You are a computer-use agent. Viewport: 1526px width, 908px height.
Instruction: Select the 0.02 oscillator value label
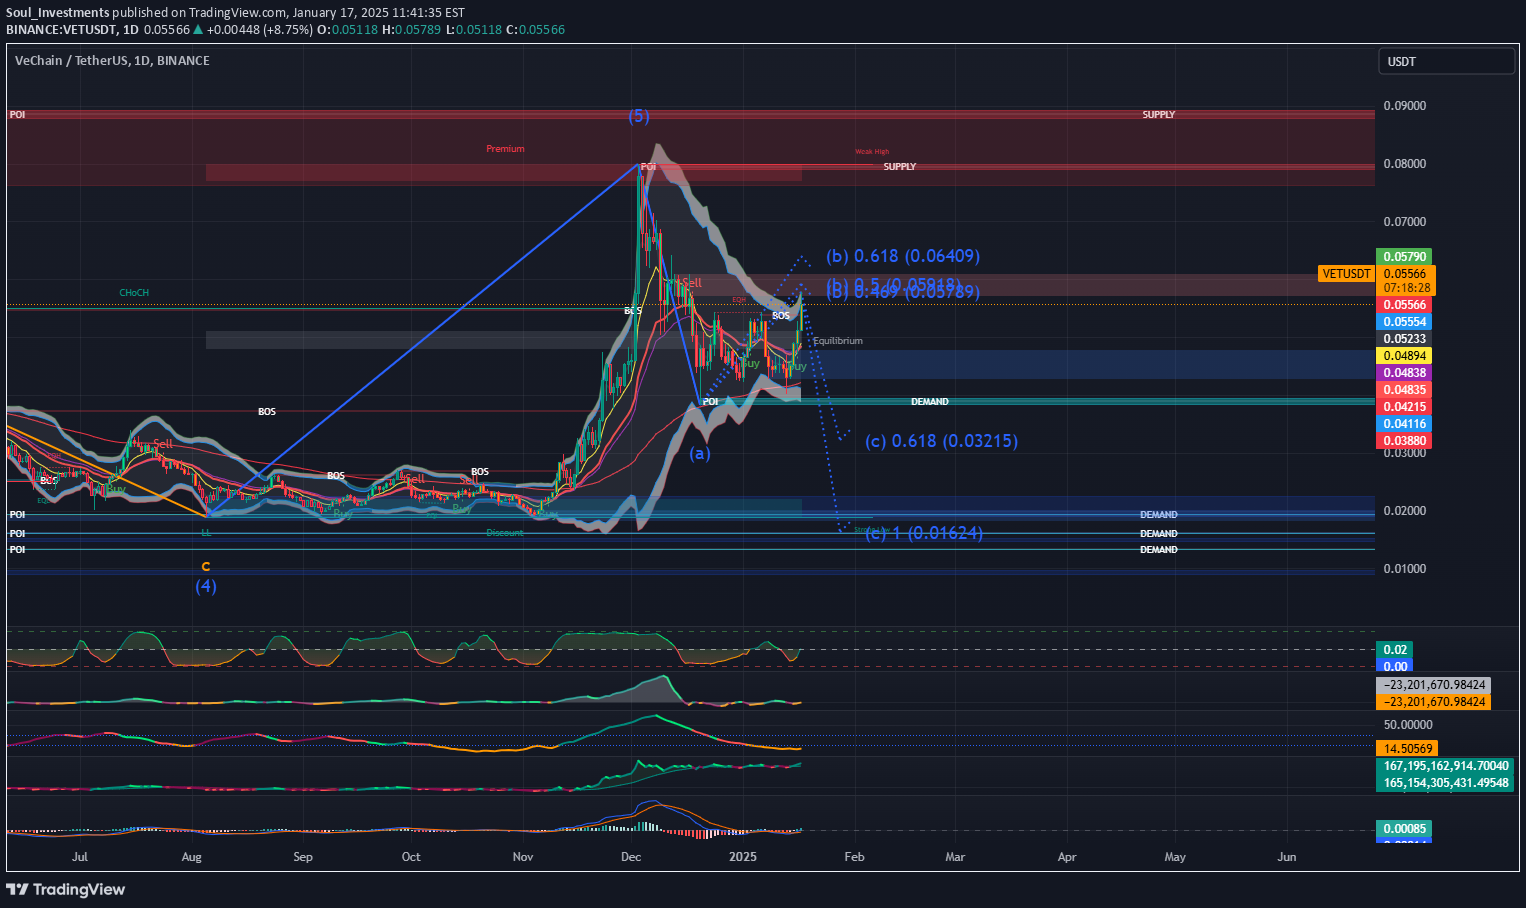(1395, 650)
